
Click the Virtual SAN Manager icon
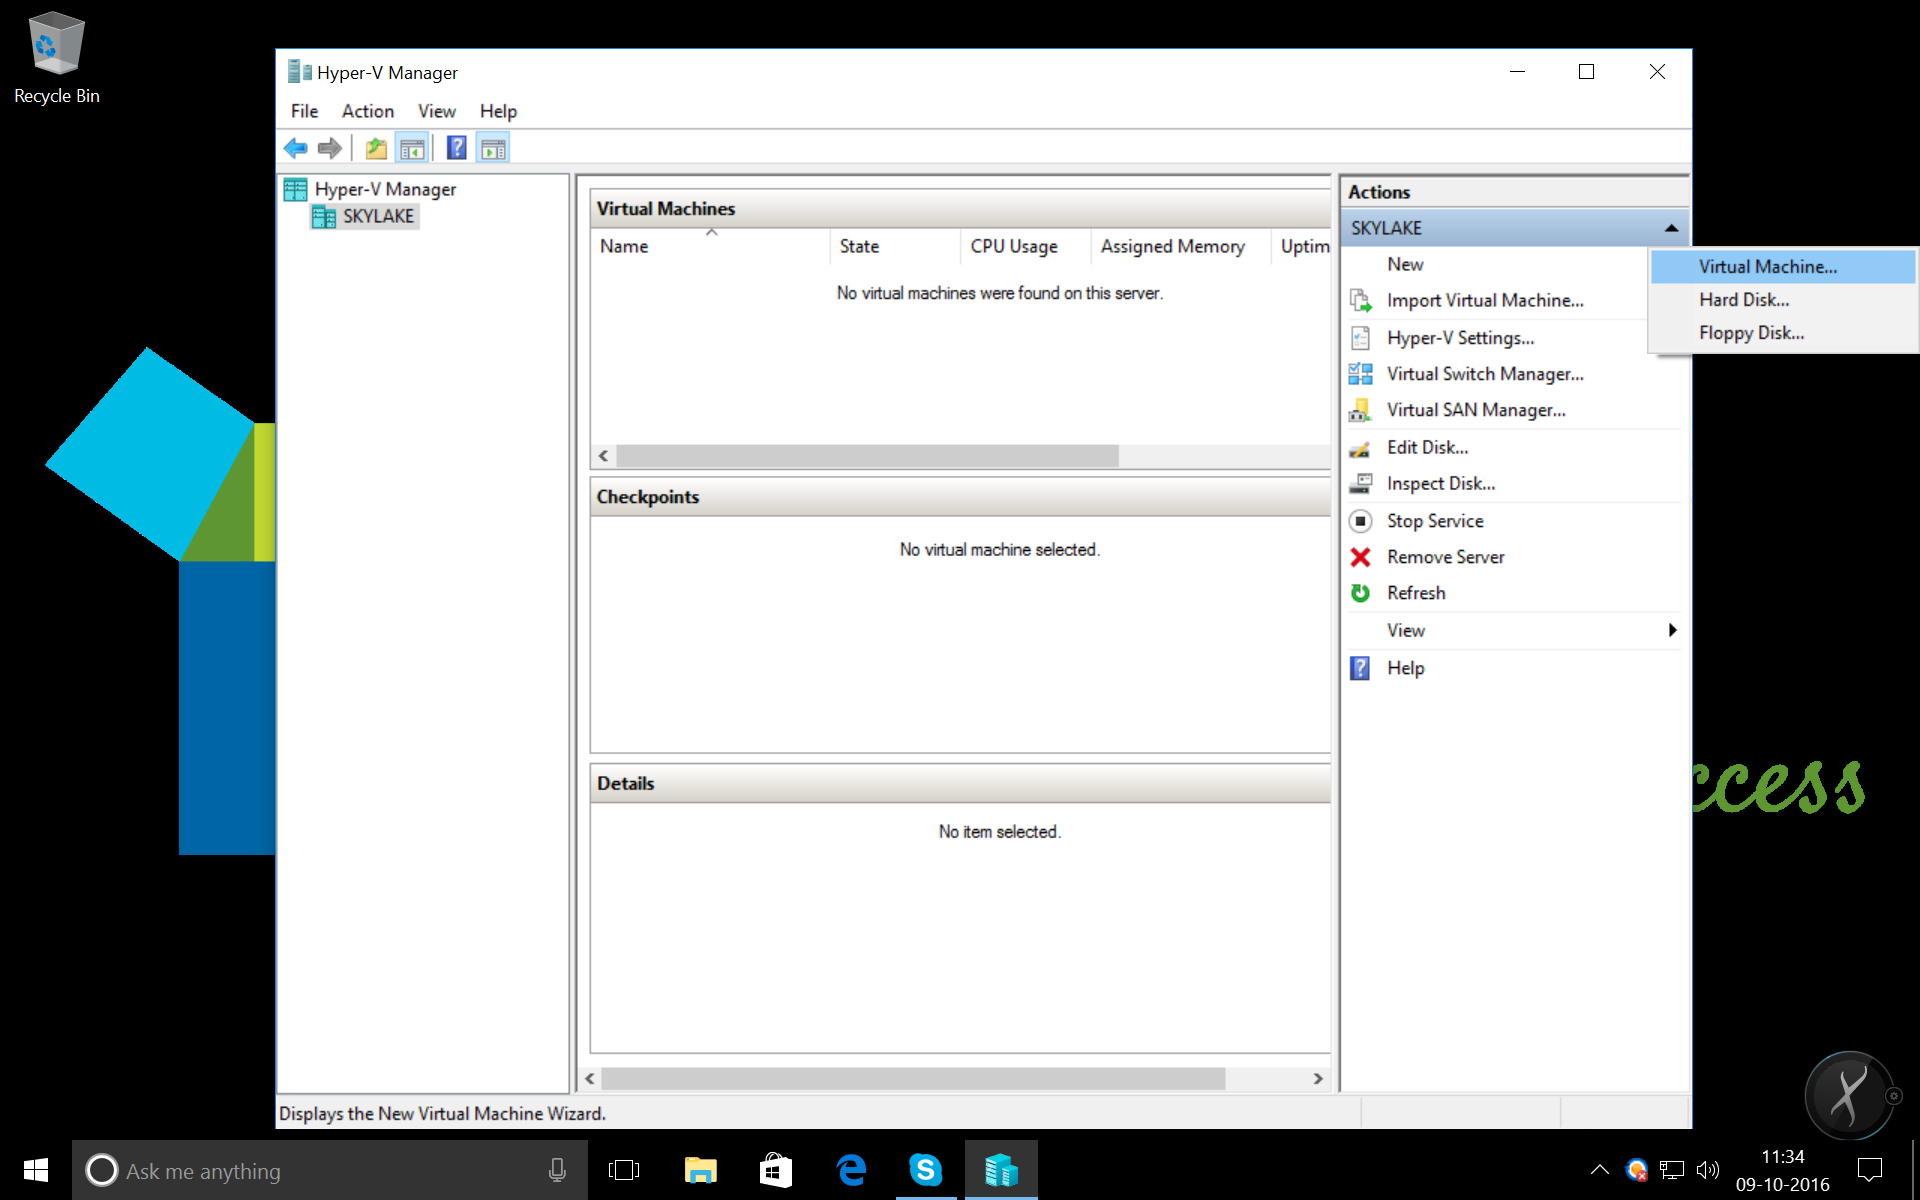coord(1360,410)
